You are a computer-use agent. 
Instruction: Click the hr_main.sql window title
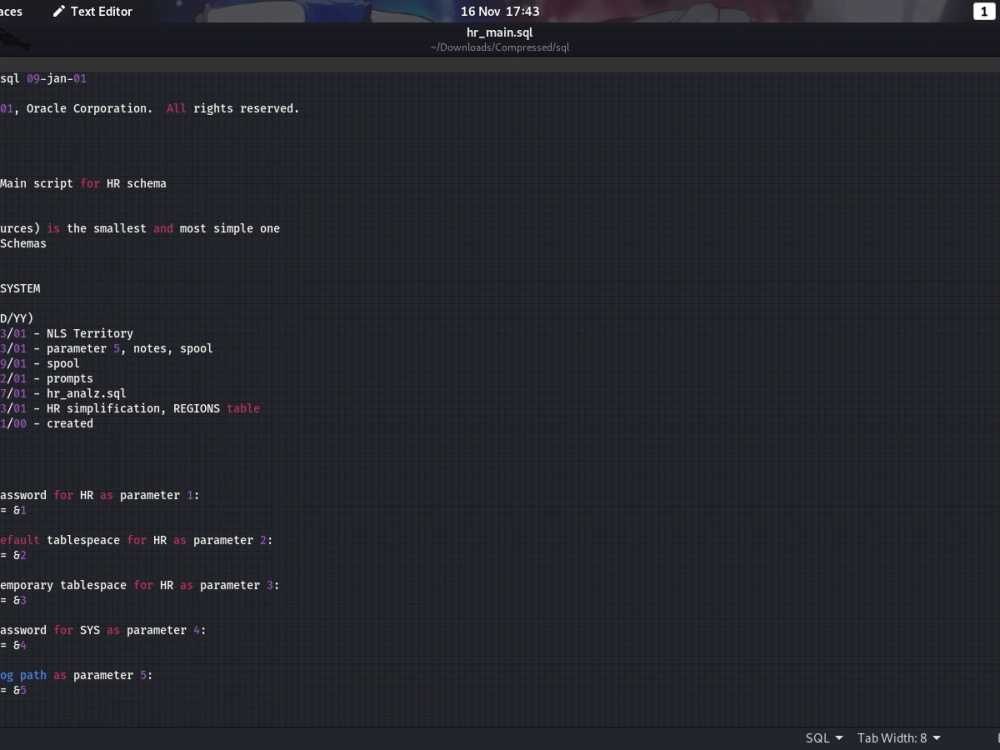coord(499,33)
